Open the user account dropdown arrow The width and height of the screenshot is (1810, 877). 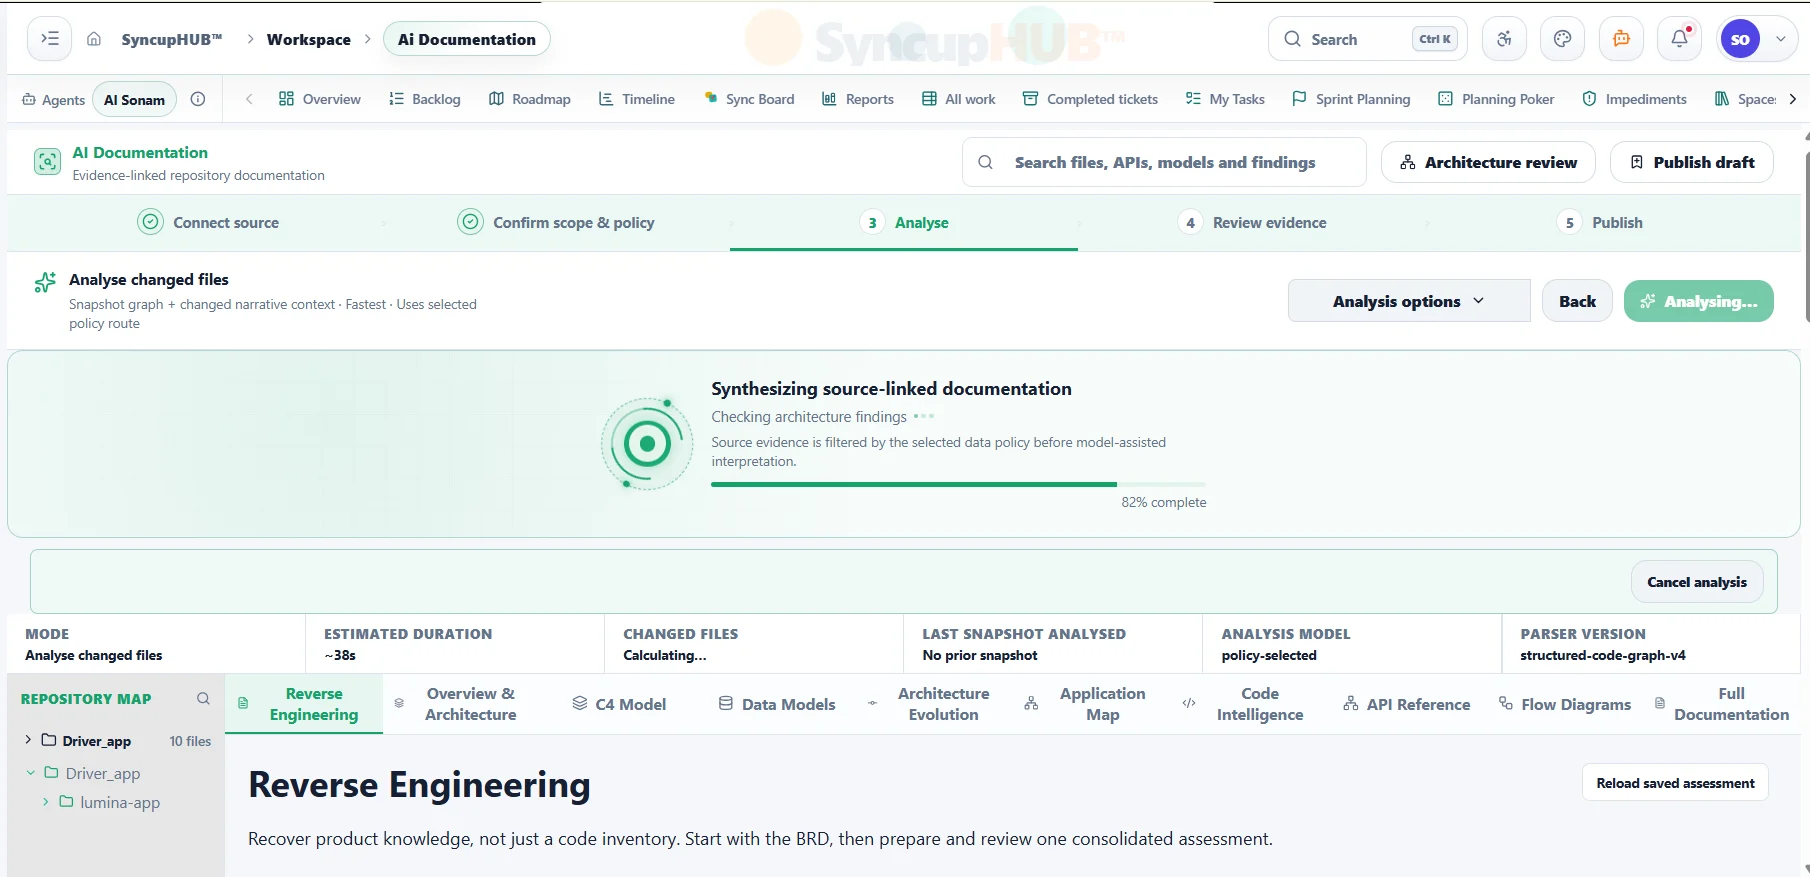tap(1781, 39)
